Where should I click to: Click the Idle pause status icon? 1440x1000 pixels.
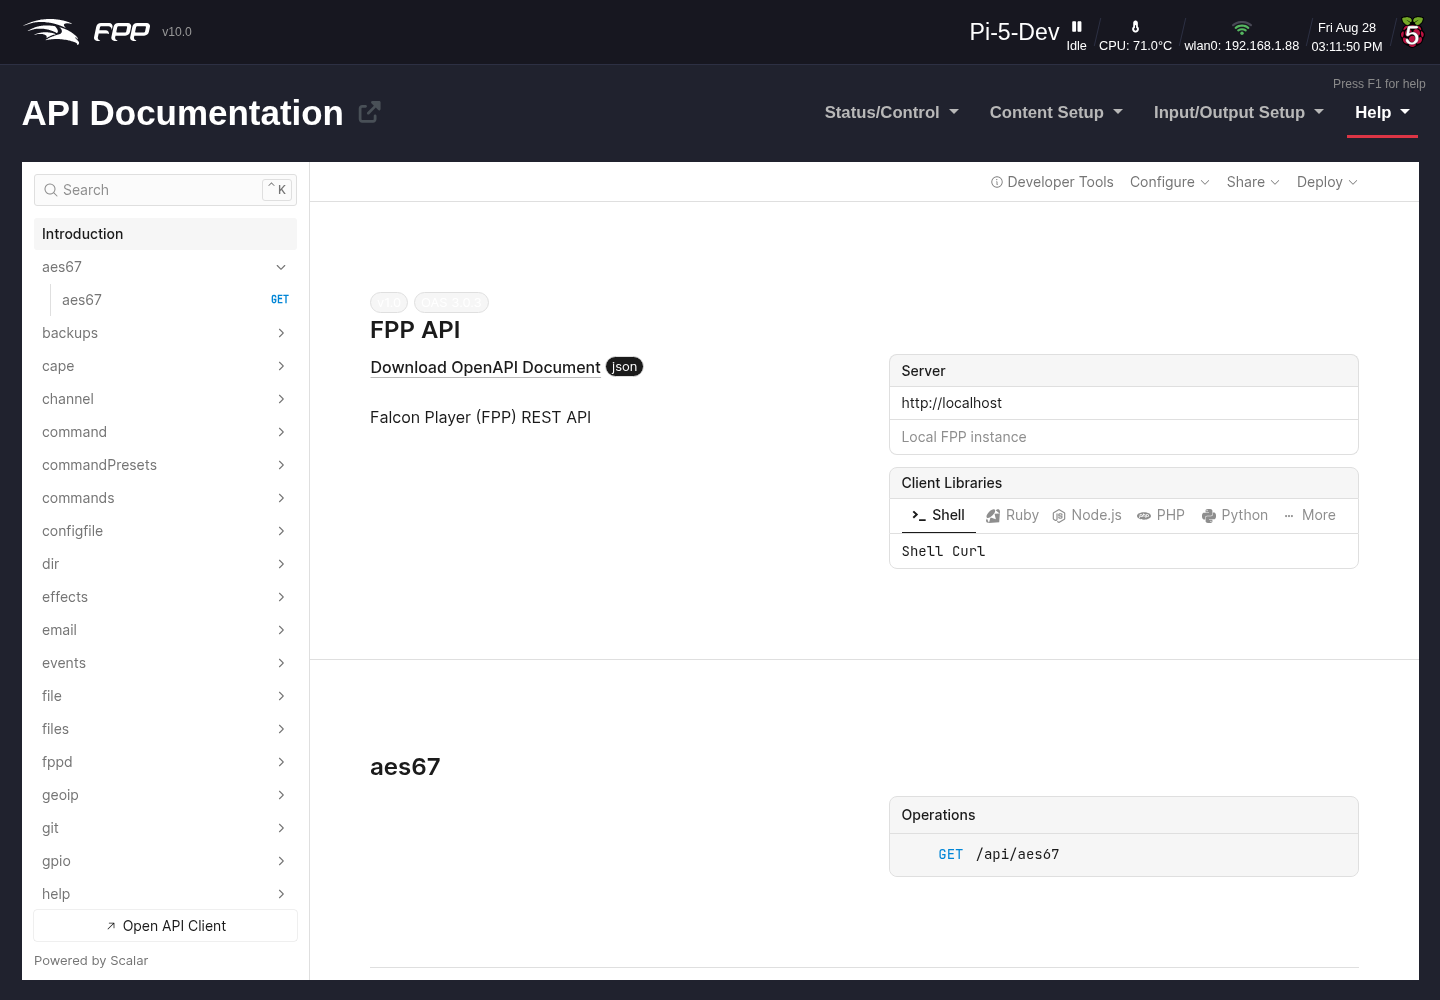[x=1077, y=27]
